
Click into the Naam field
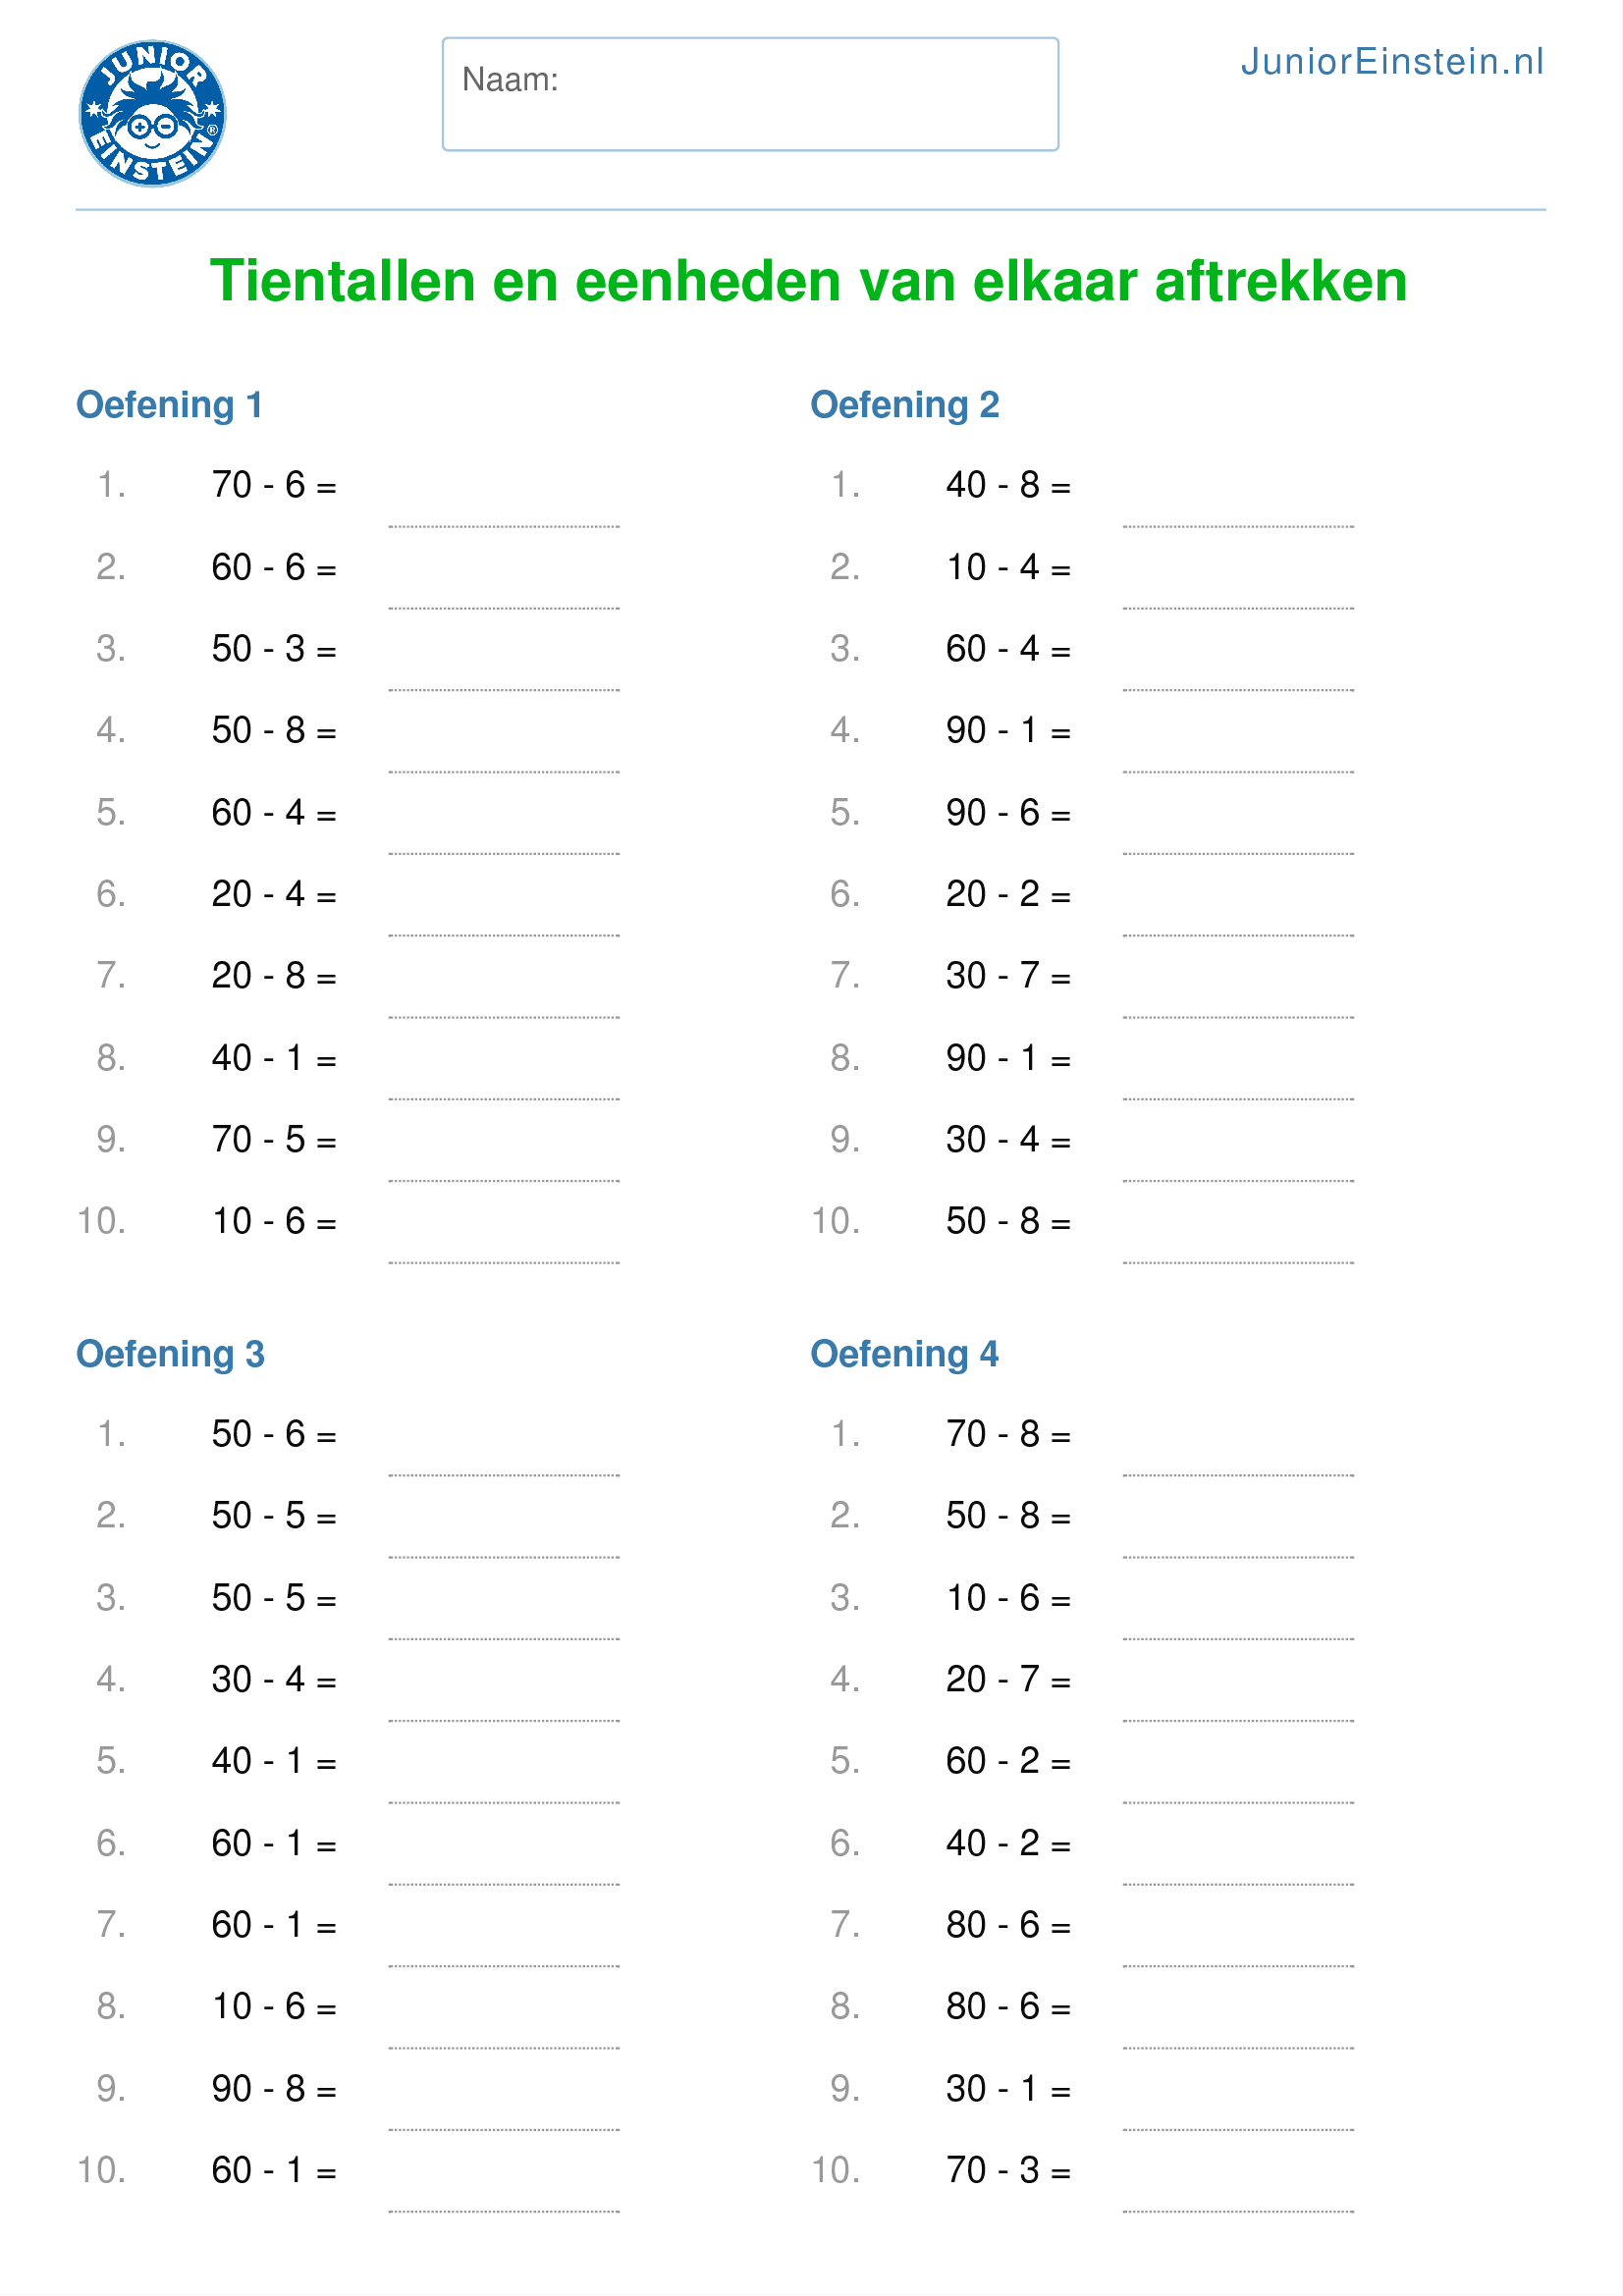coord(750,95)
